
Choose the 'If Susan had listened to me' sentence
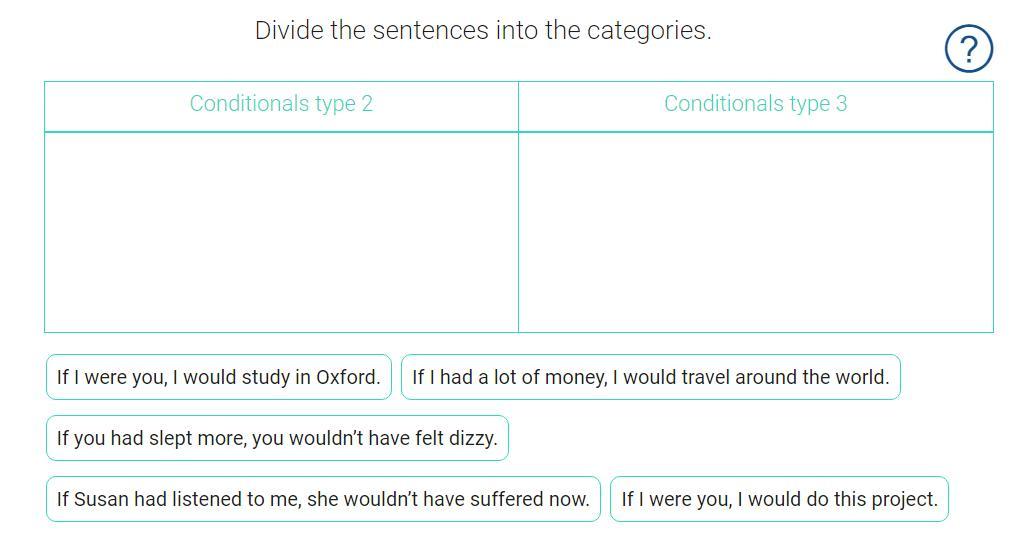point(323,499)
